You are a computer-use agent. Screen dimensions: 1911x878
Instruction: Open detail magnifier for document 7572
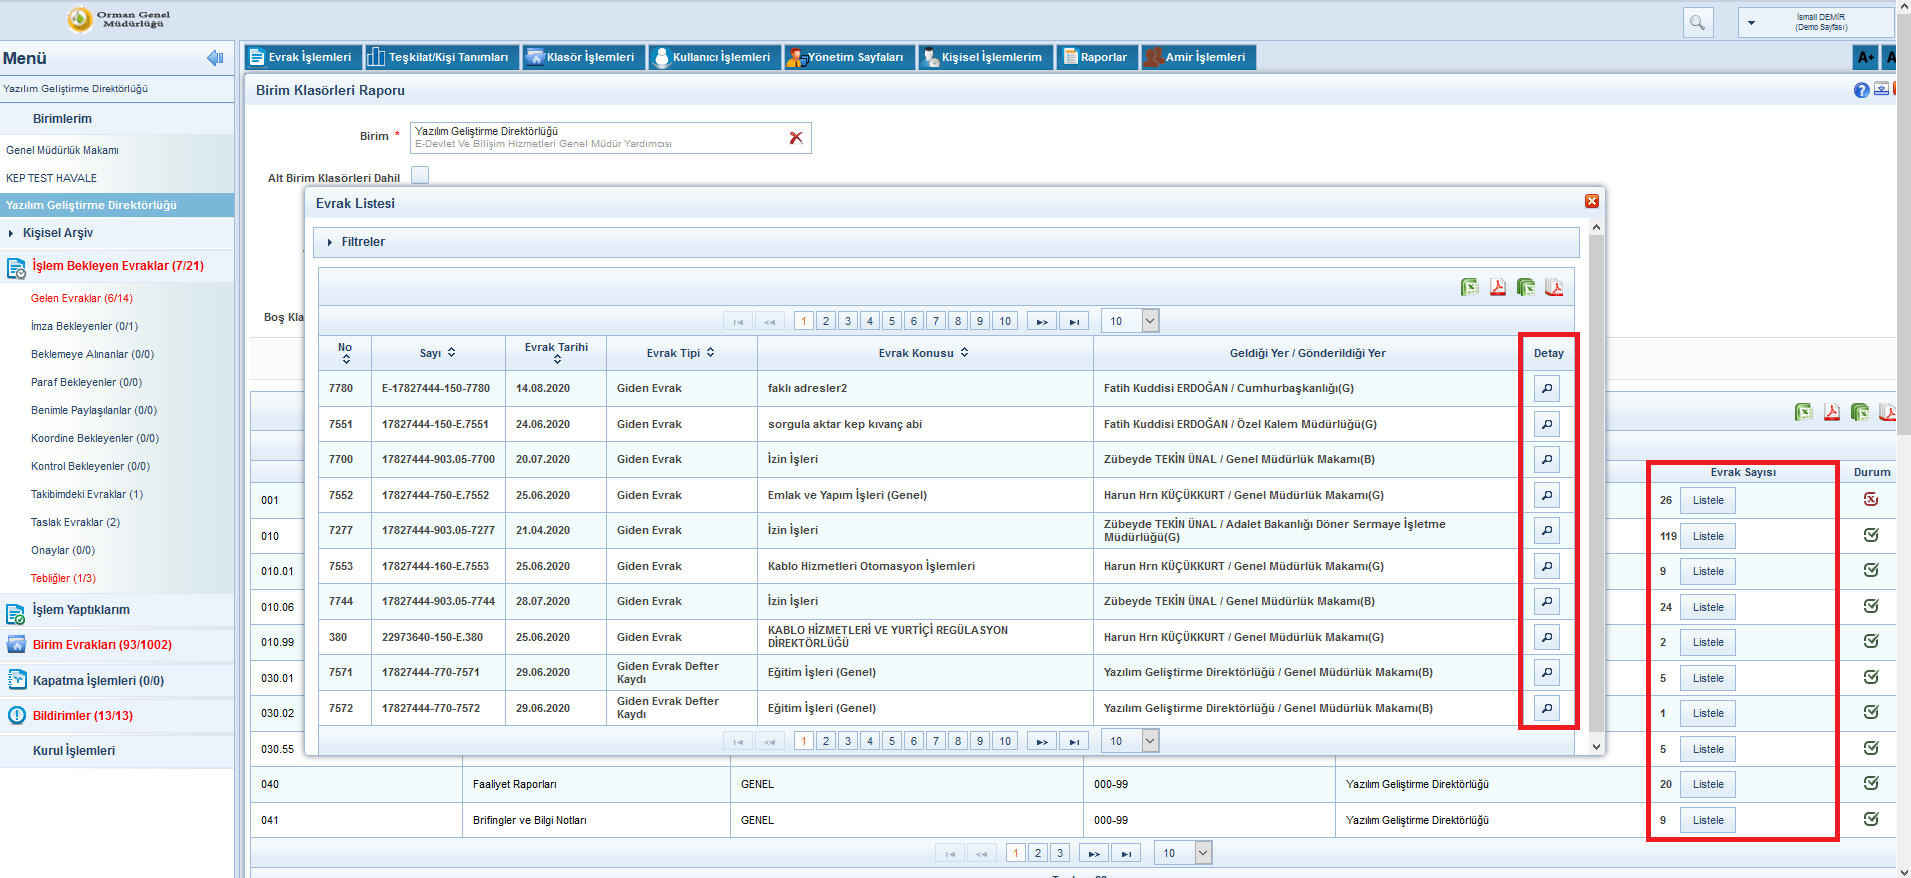(x=1546, y=708)
